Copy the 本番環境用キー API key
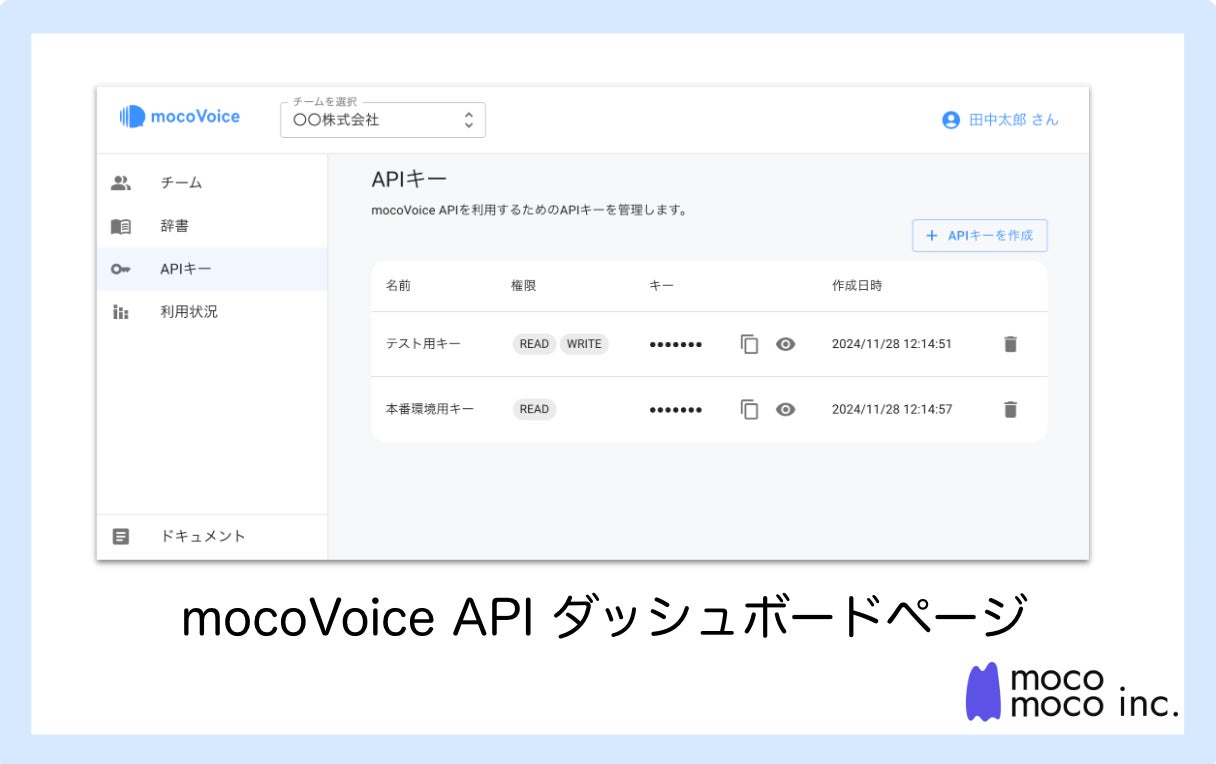This screenshot has height=764, width=1216. 750,409
